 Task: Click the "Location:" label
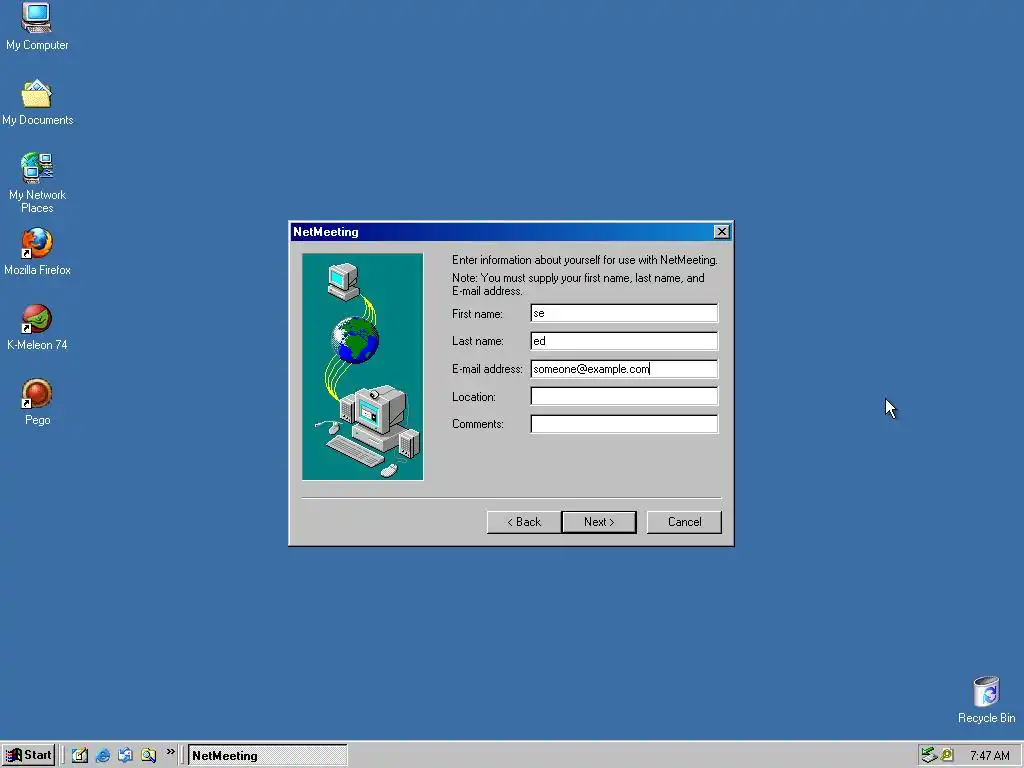pyautogui.click(x=473, y=397)
